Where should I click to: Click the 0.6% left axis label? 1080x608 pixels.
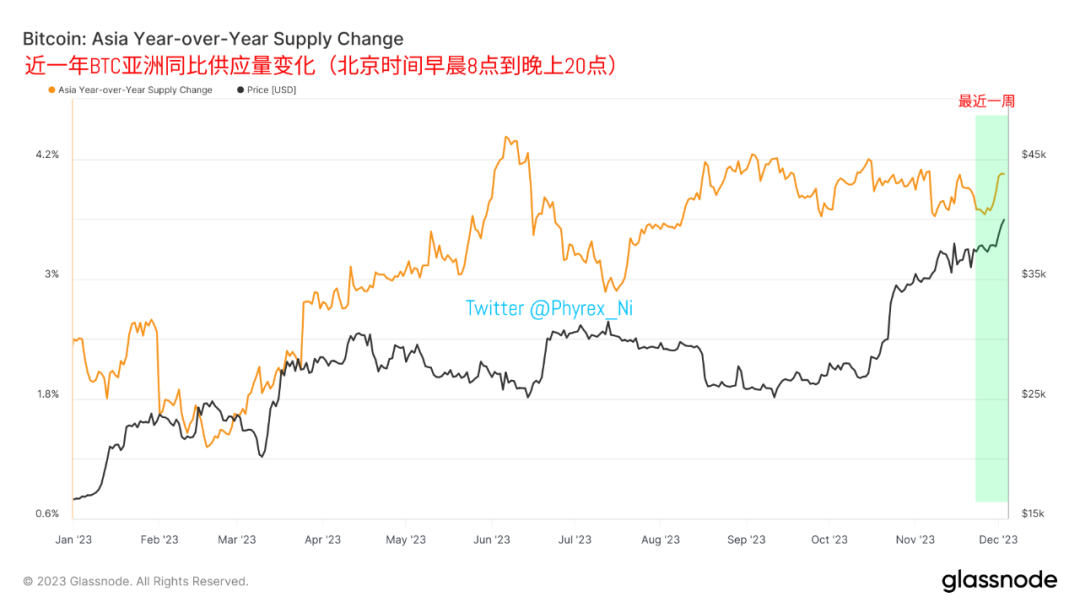tap(48, 514)
